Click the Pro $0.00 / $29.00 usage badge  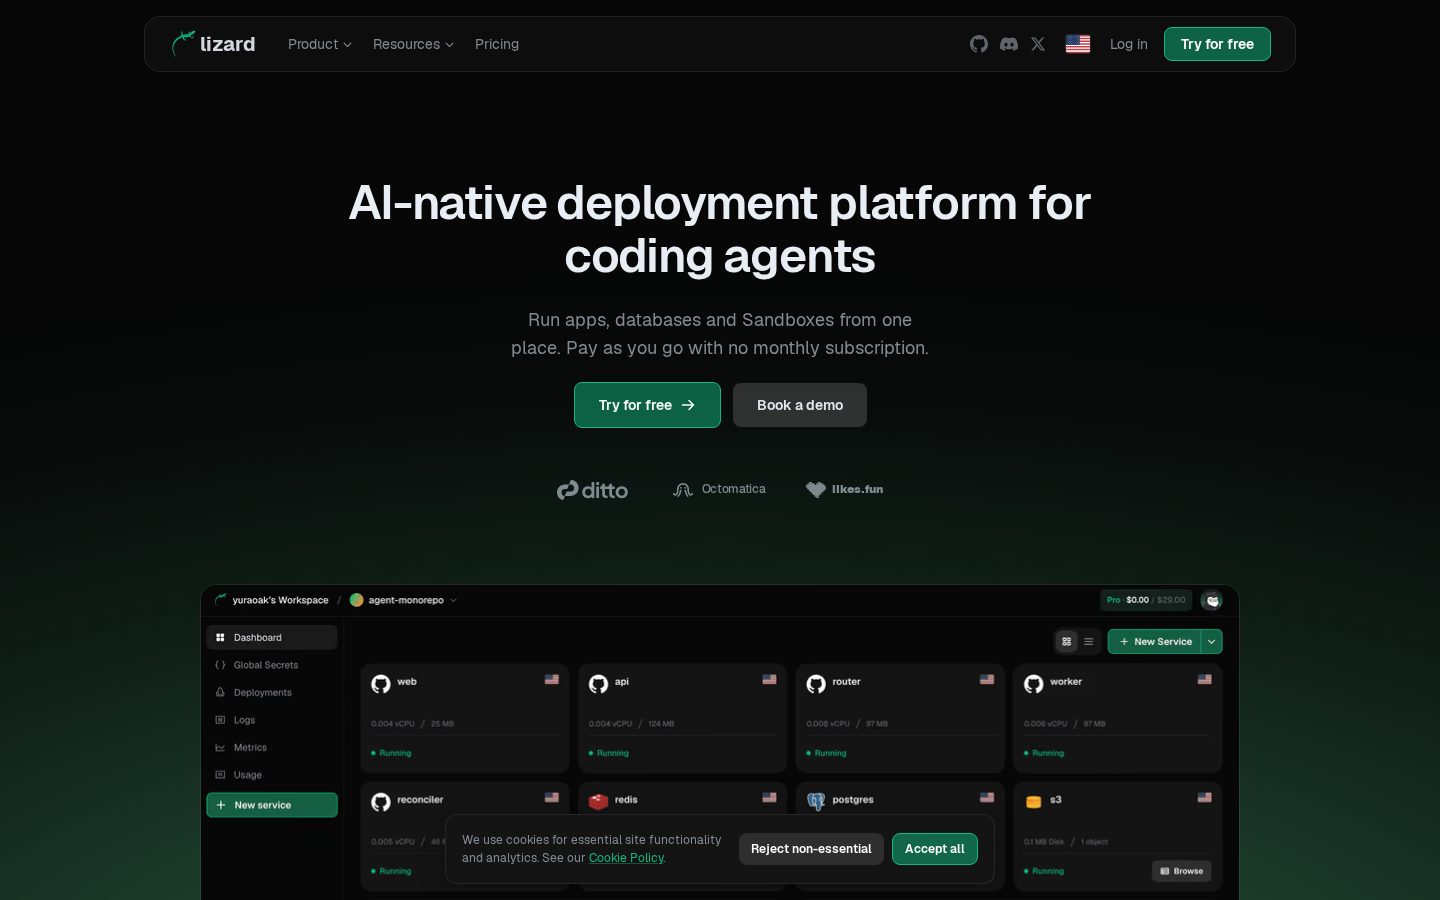click(1146, 600)
